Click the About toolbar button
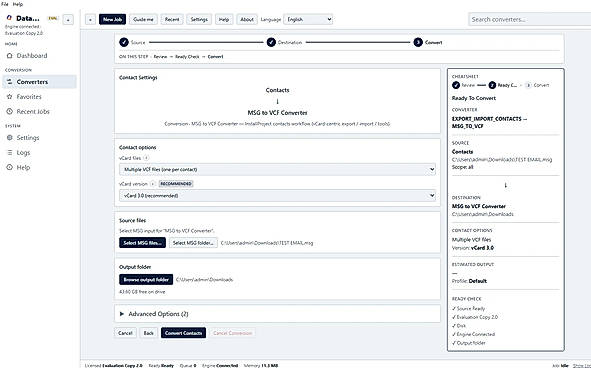 point(247,20)
